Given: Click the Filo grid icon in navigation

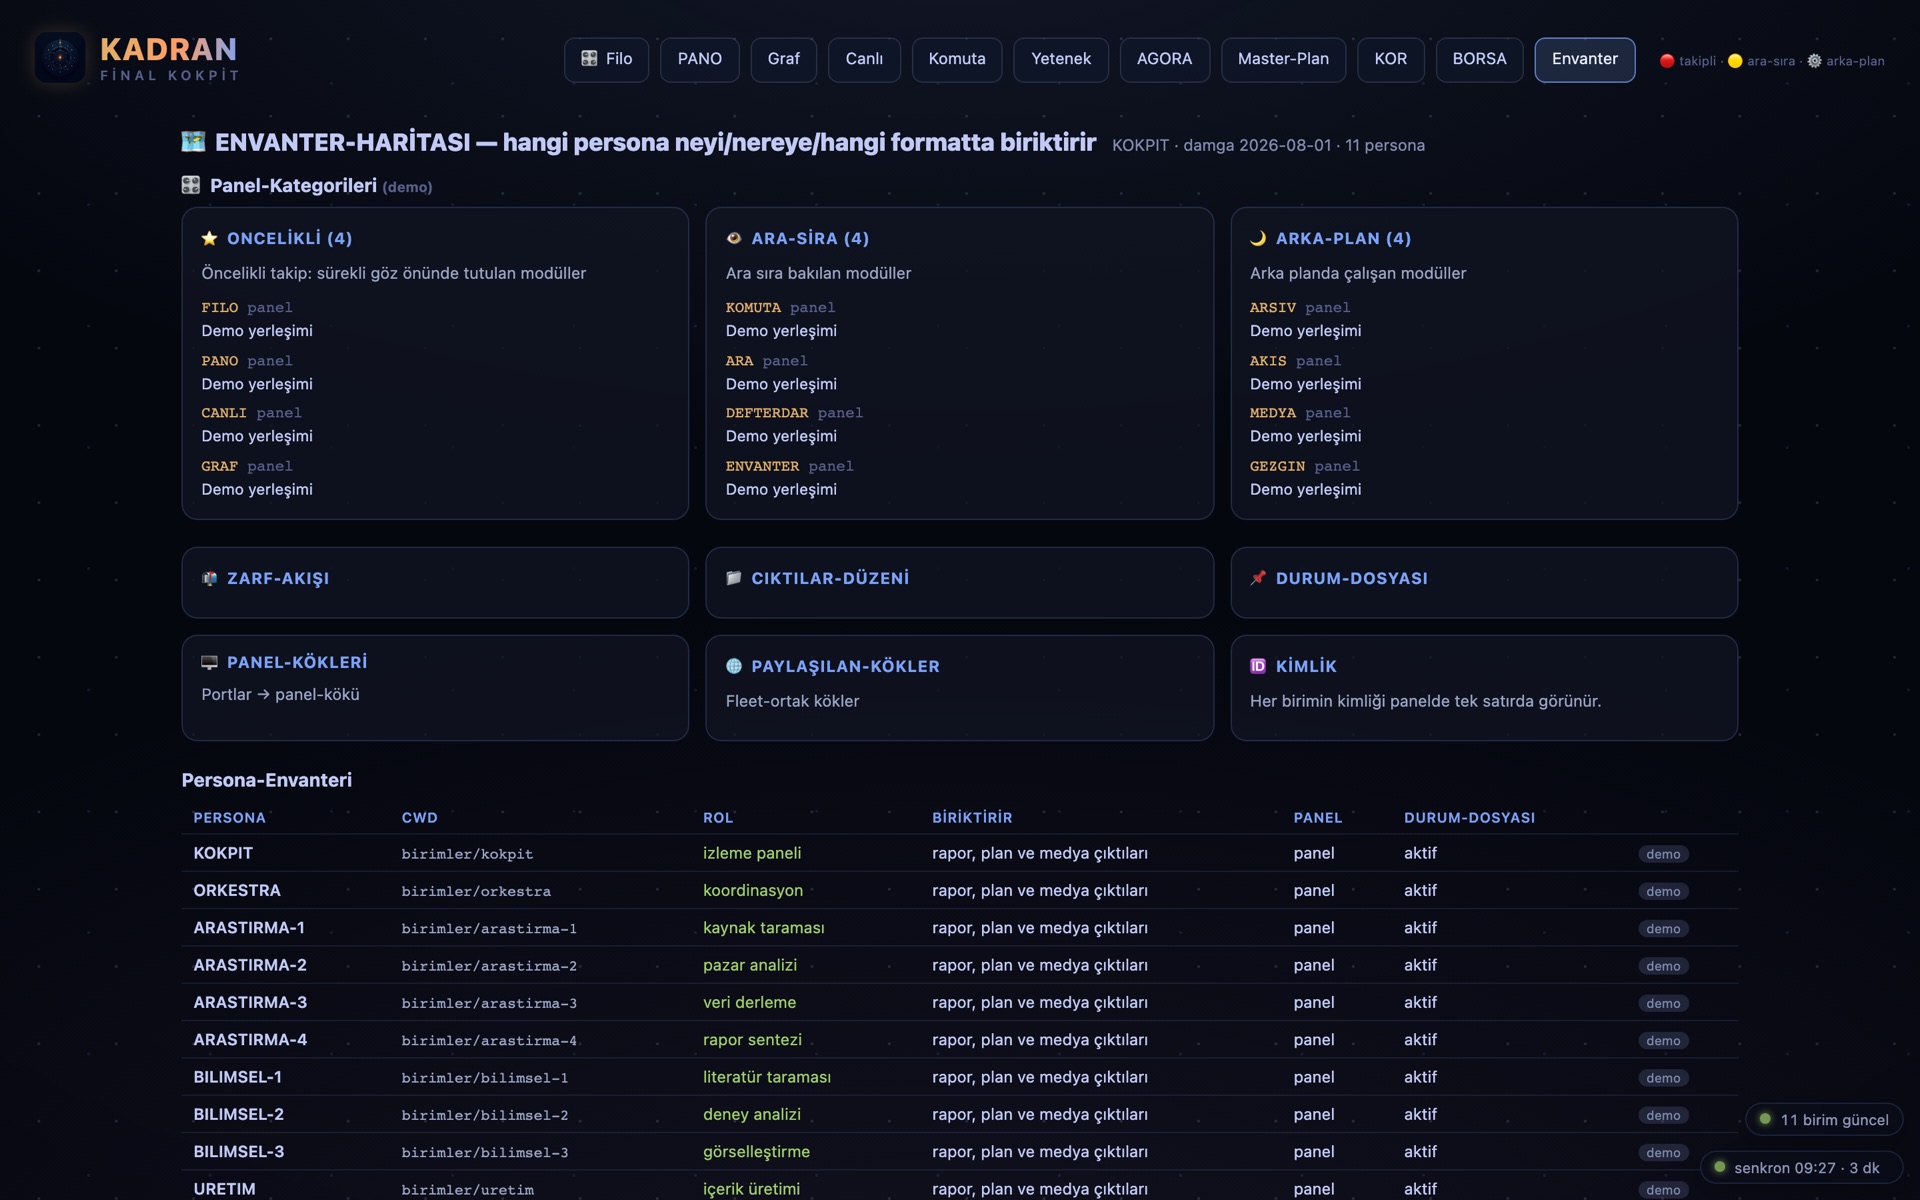Looking at the screenshot, I should pyautogui.click(x=589, y=59).
